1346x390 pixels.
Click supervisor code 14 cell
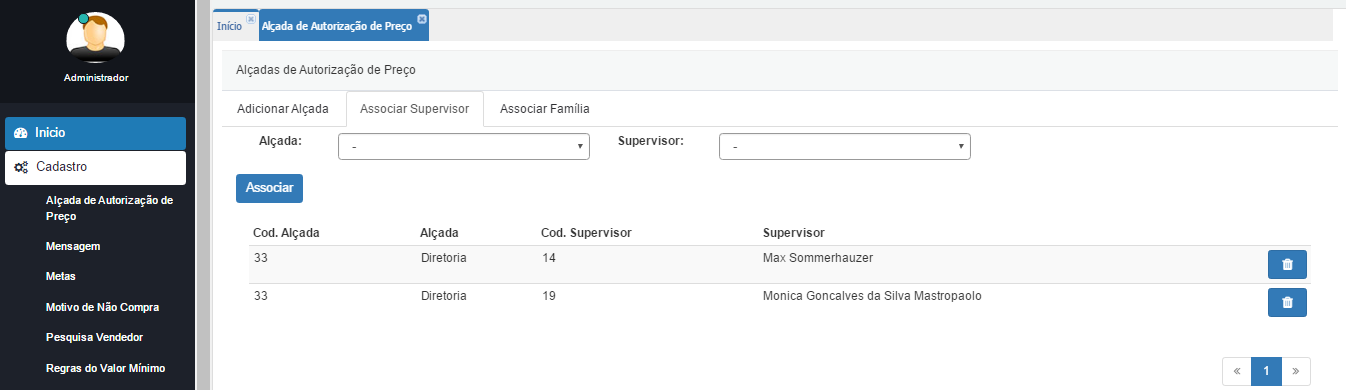click(x=548, y=258)
